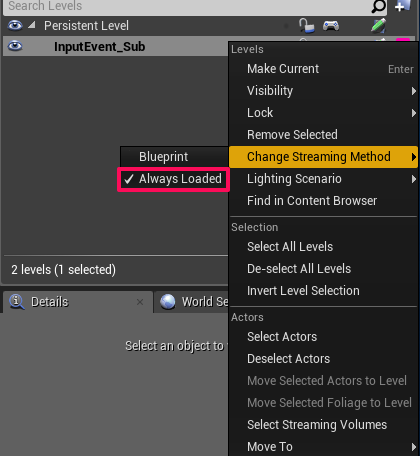
Task: Click the add level icon beside search
Action: pos(403,5)
